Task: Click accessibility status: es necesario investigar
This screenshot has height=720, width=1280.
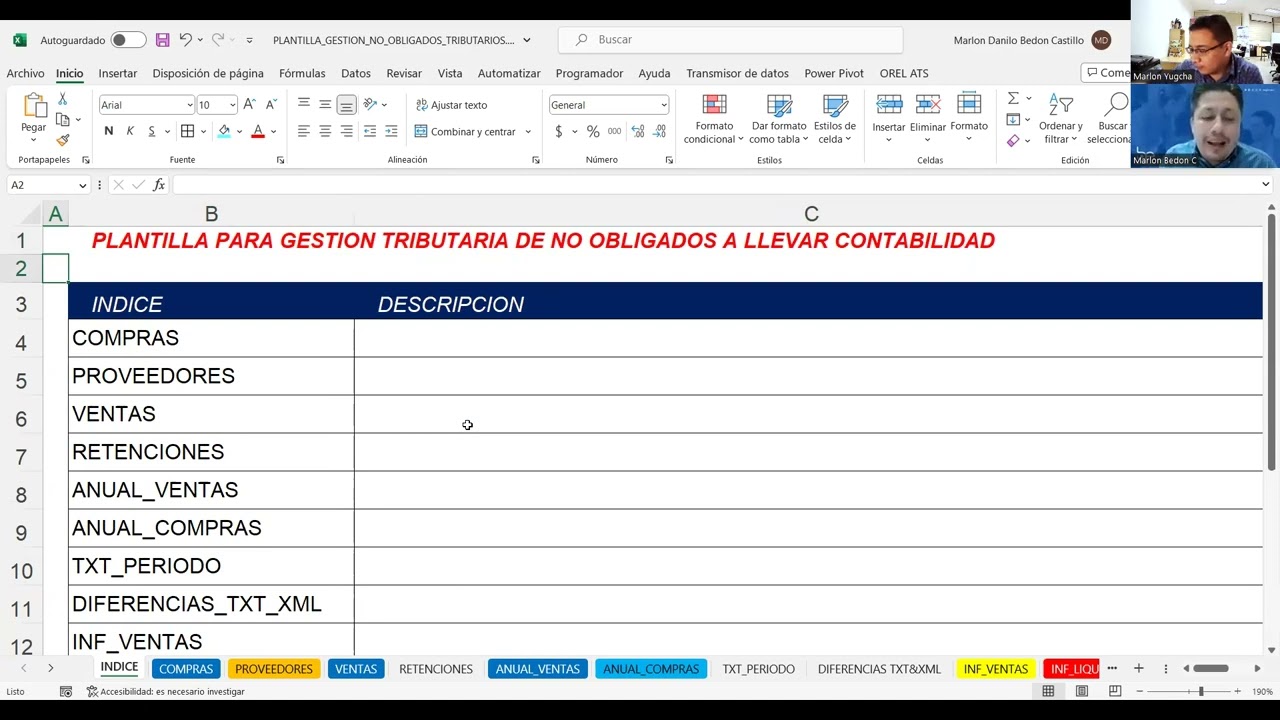Action: click(x=165, y=691)
